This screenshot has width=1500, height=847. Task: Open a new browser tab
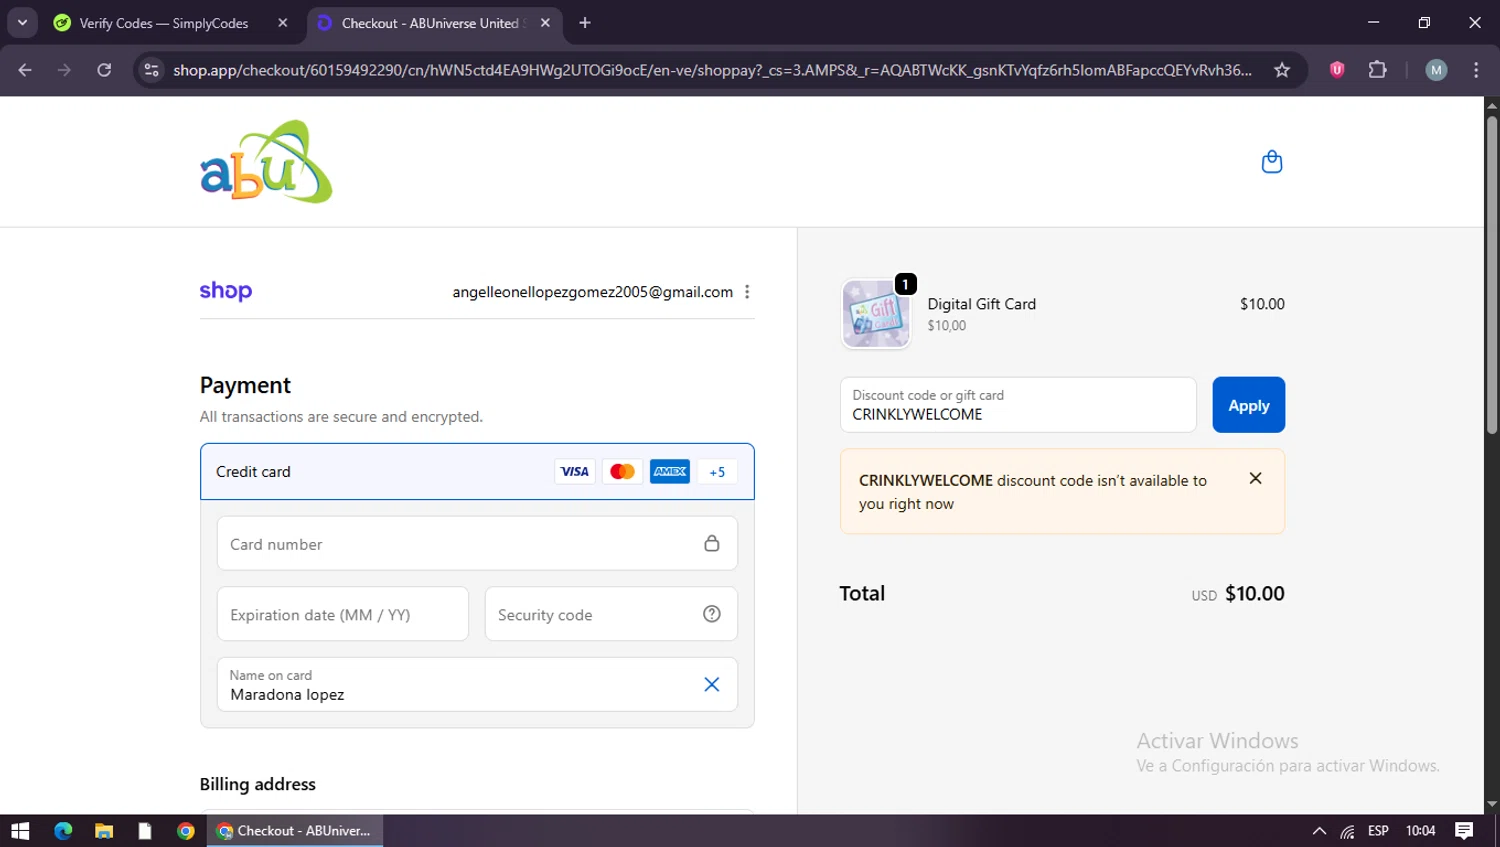pos(585,23)
